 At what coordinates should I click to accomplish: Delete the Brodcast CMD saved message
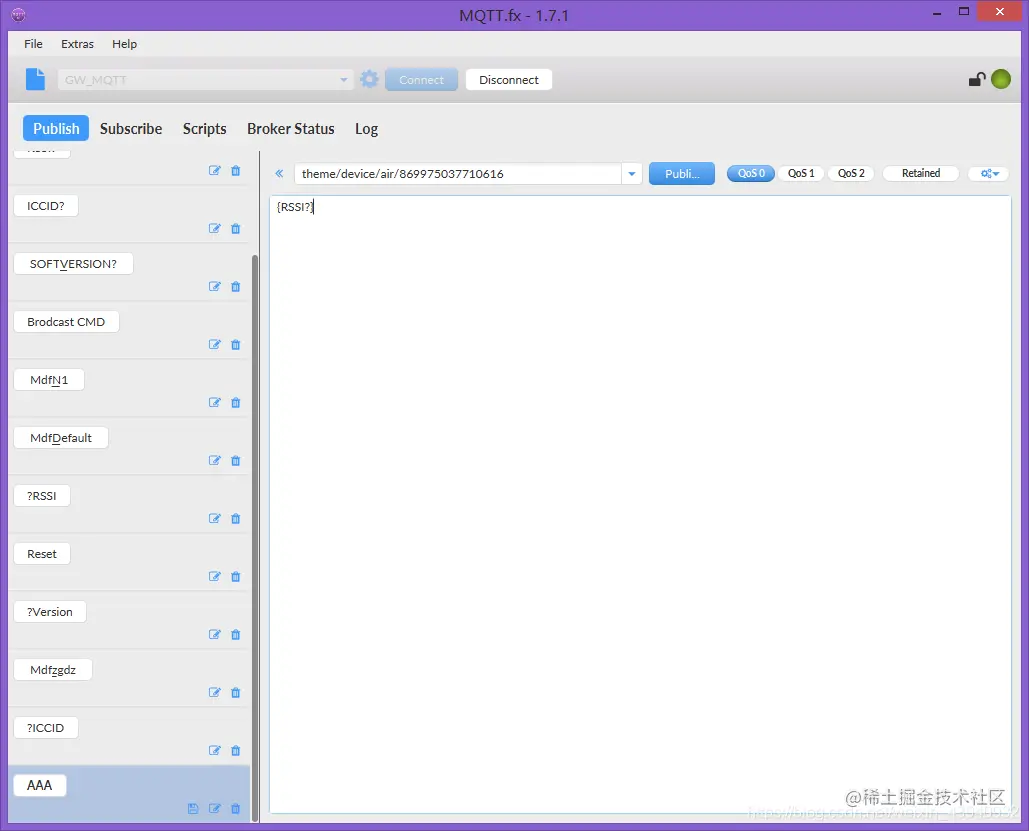coord(236,344)
